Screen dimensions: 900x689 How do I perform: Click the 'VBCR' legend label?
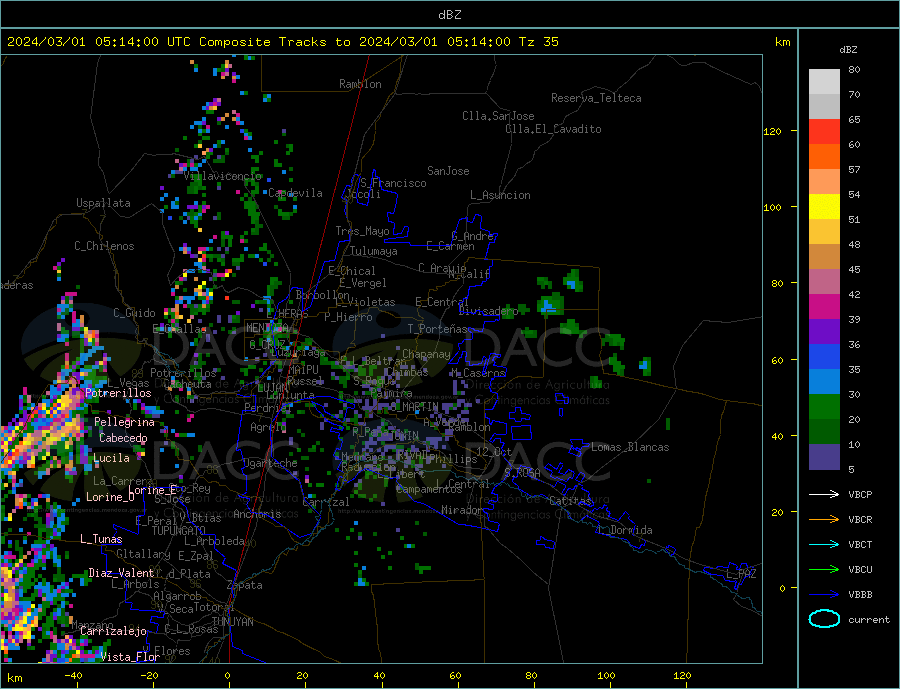(860, 520)
